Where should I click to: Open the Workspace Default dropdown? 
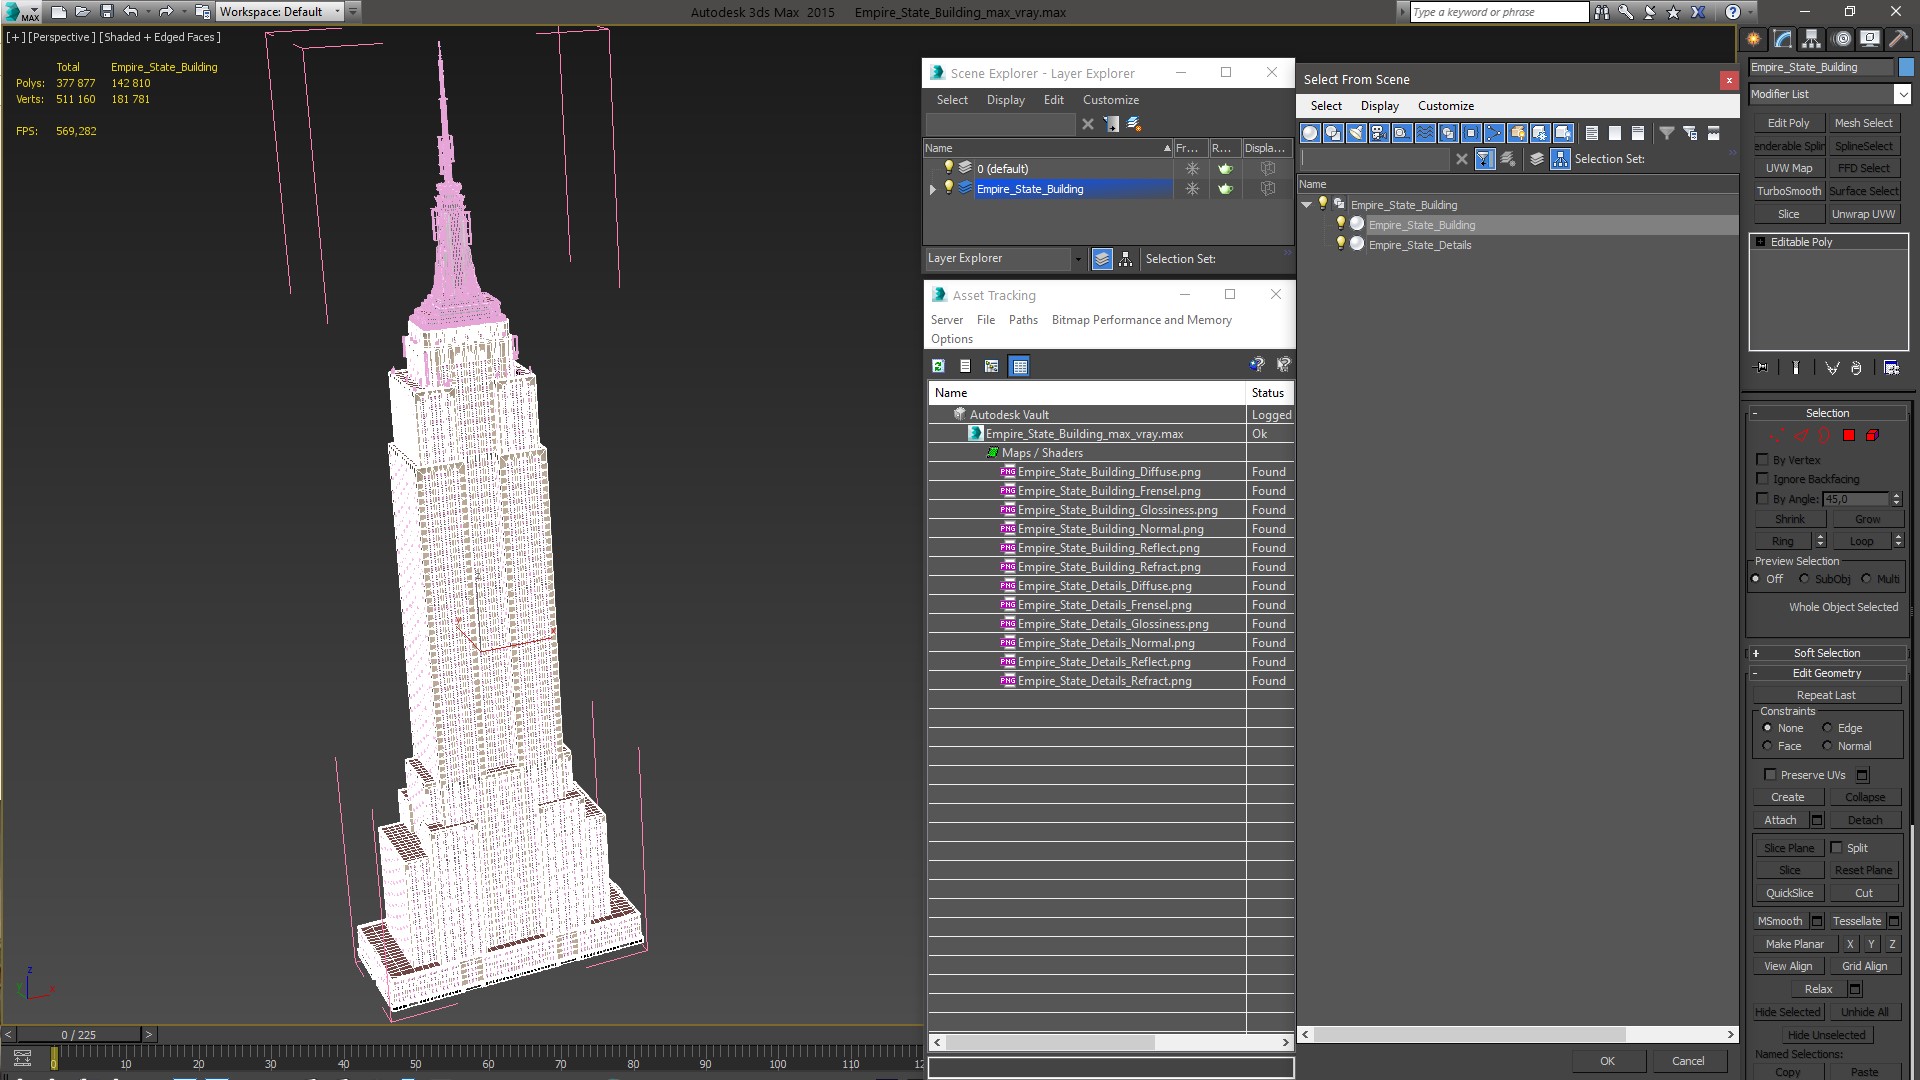(x=337, y=12)
